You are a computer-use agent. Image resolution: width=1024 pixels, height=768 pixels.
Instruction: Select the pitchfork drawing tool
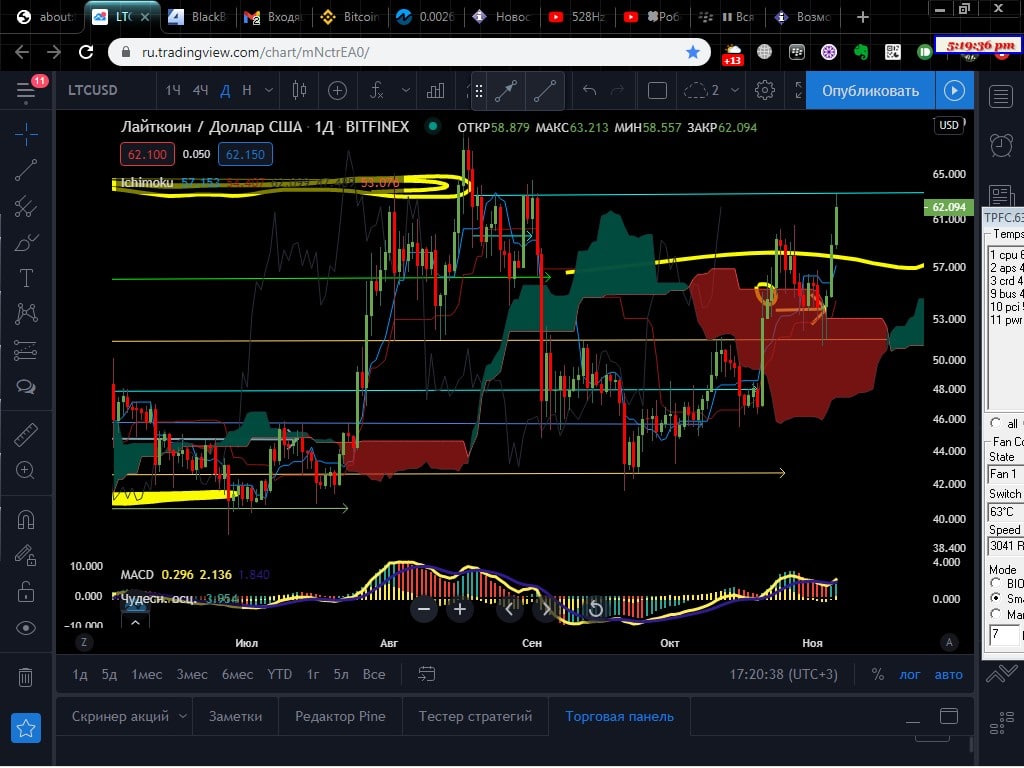[x=26, y=206]
